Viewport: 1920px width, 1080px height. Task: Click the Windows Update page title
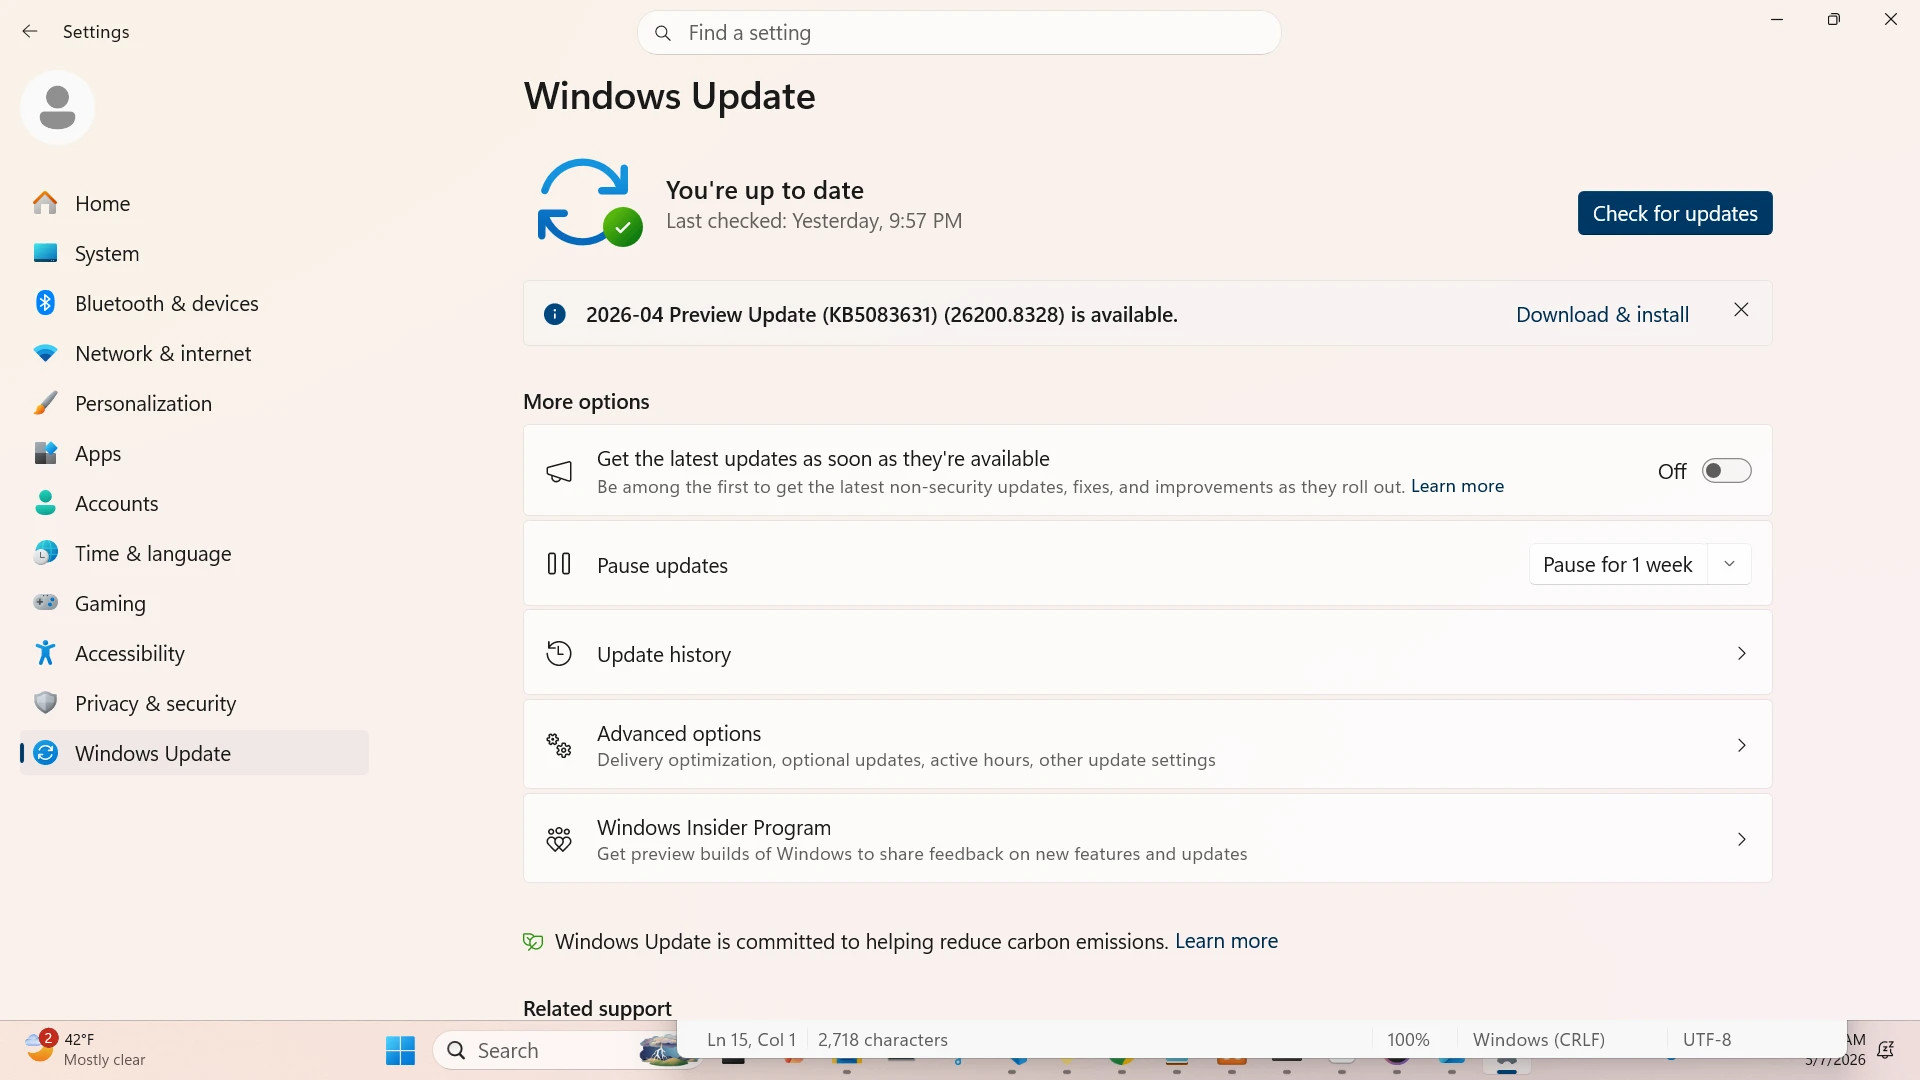[670, 96]
